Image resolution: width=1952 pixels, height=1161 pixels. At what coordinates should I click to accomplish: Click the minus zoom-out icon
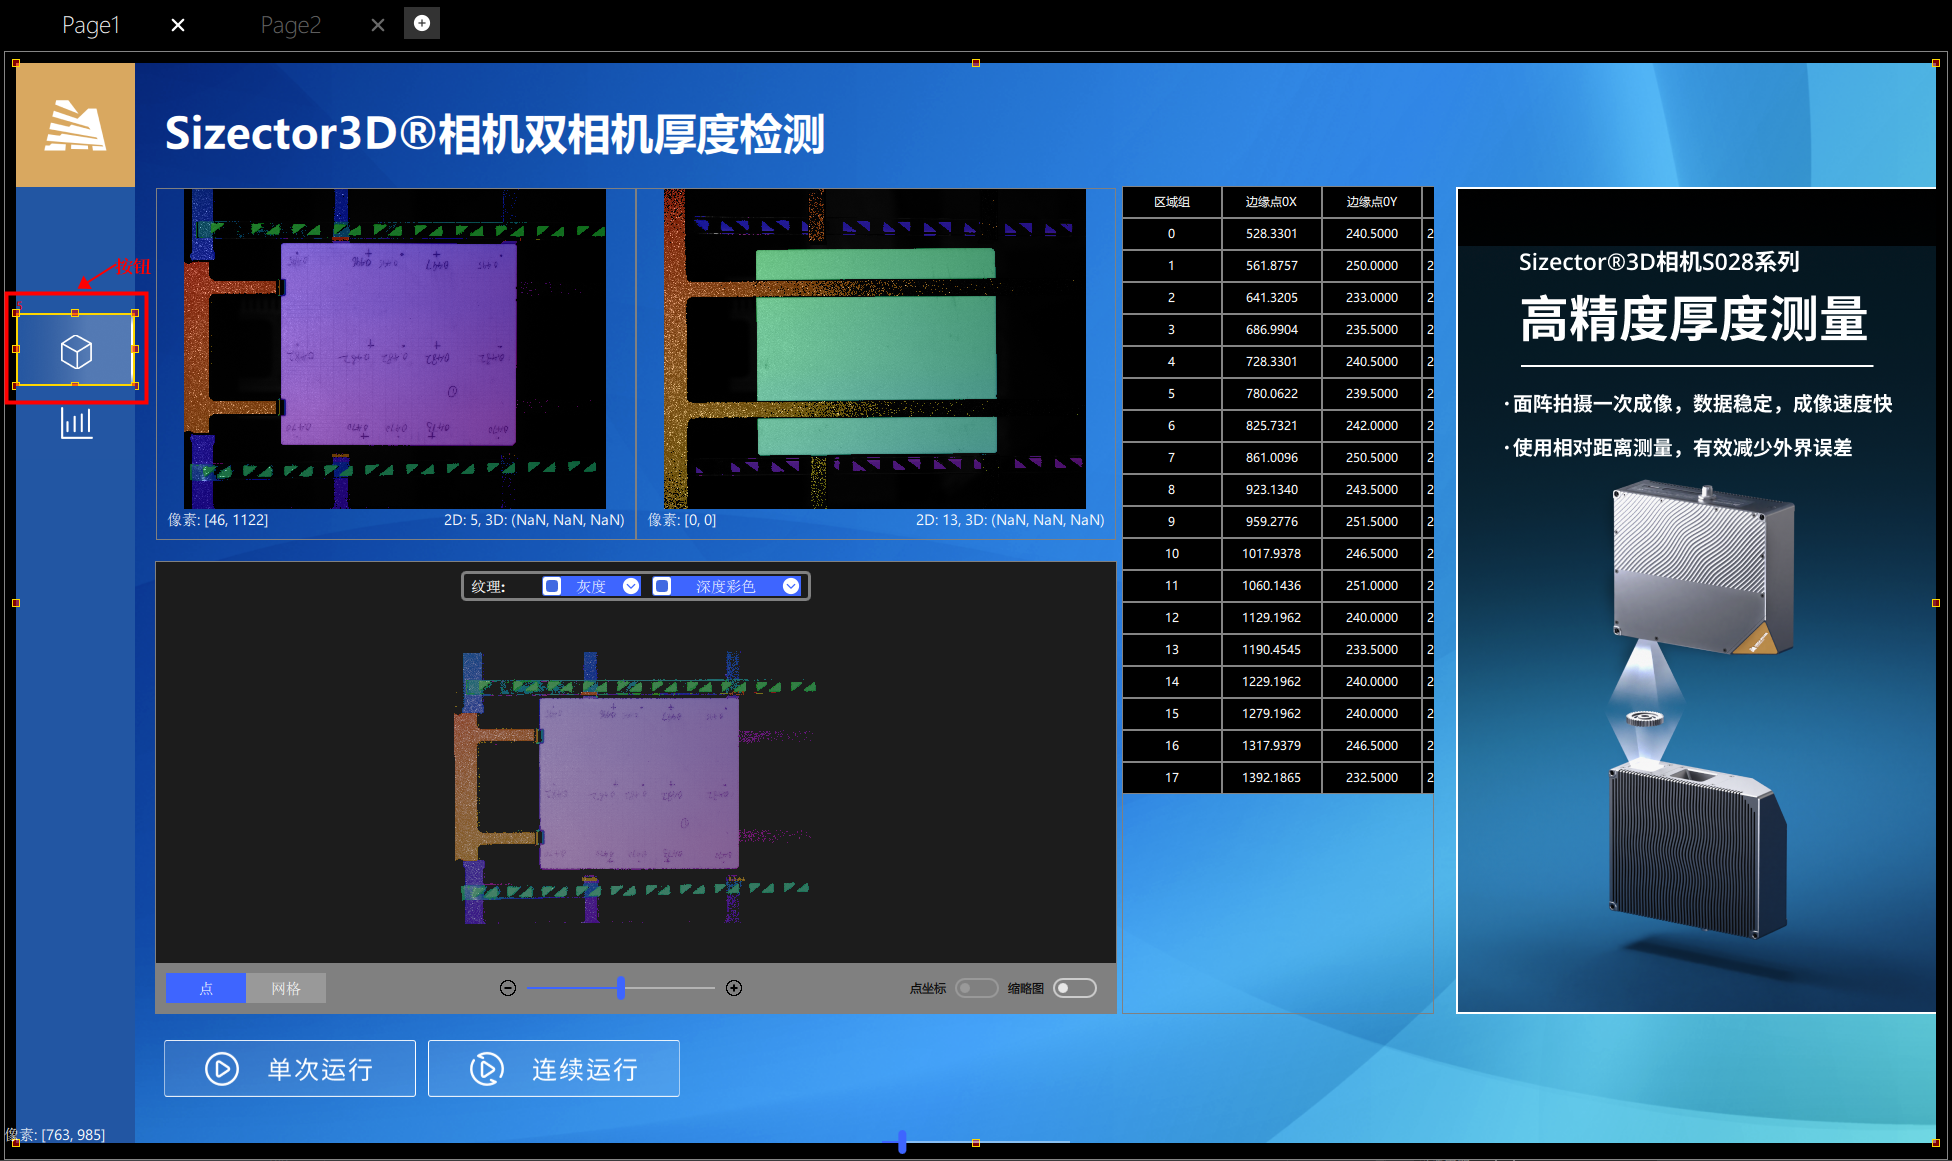[x=508, y=988]
